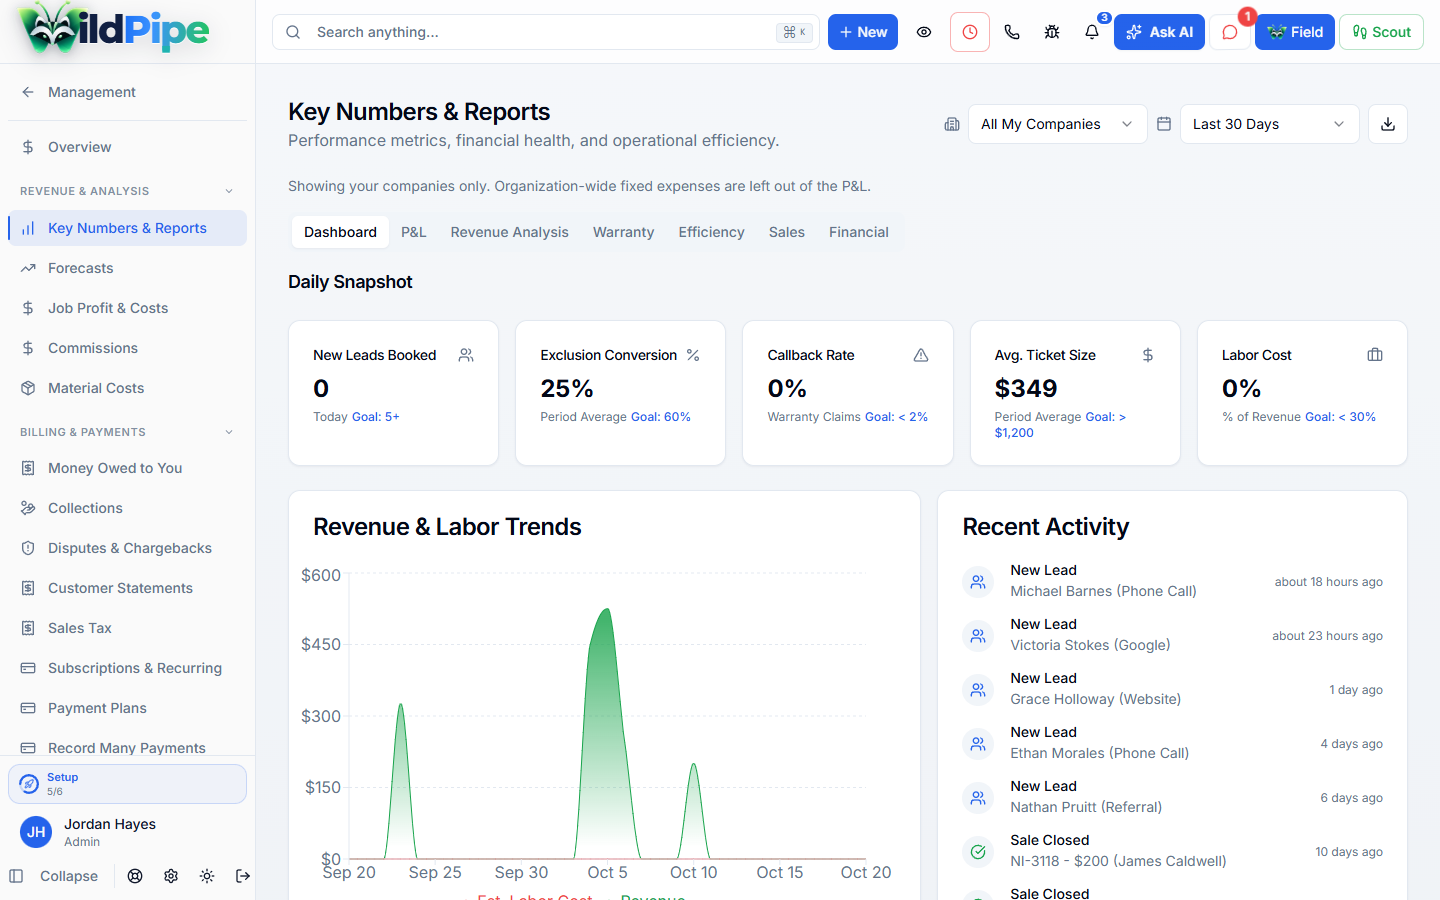Open the settings gear icon in footer
Viewport: 1440px width, 900px height.
click(171, 876)
